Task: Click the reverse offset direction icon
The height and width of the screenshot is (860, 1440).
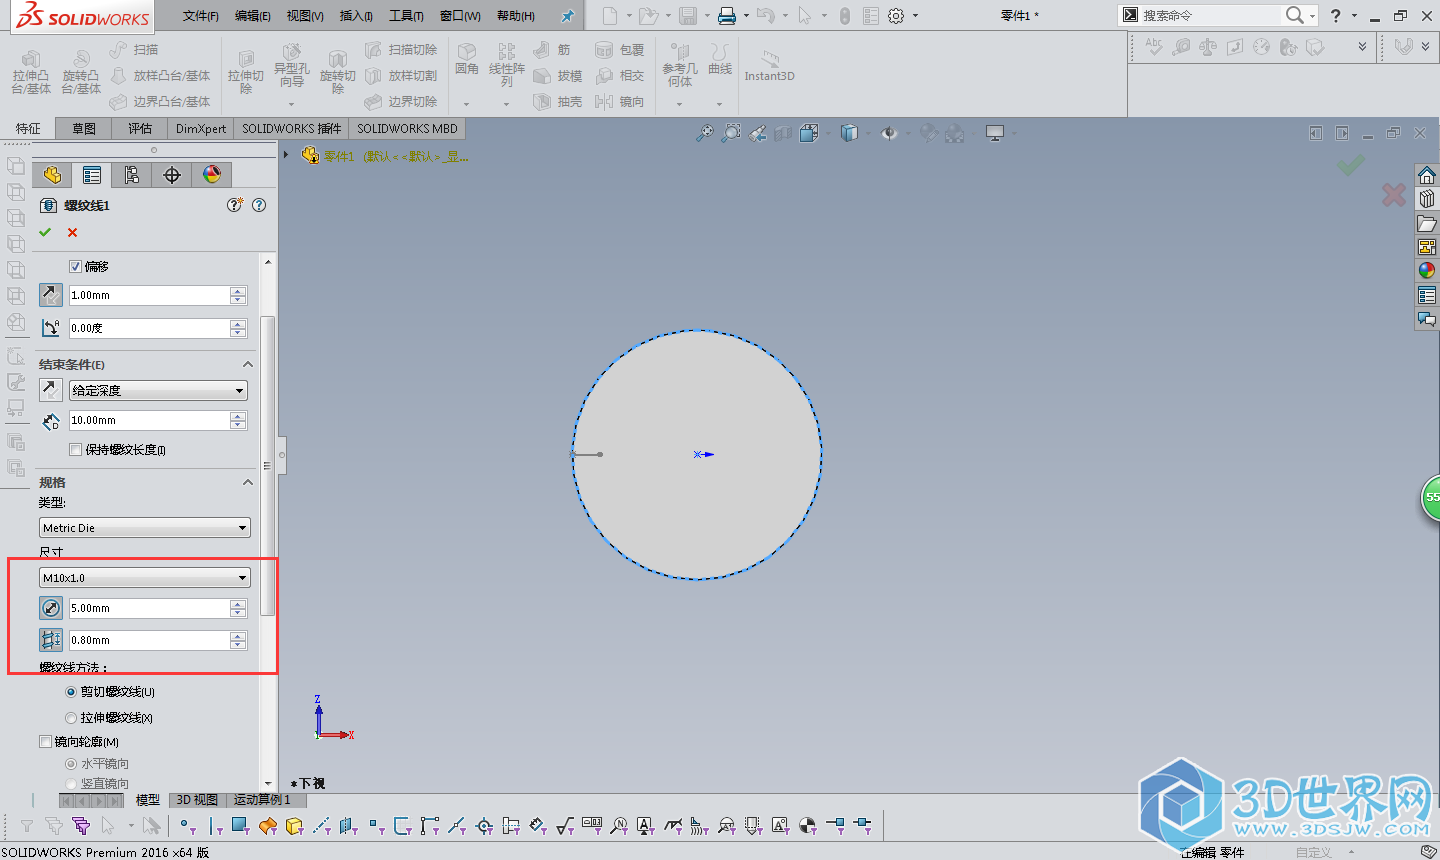Action: tap(51, 295)
